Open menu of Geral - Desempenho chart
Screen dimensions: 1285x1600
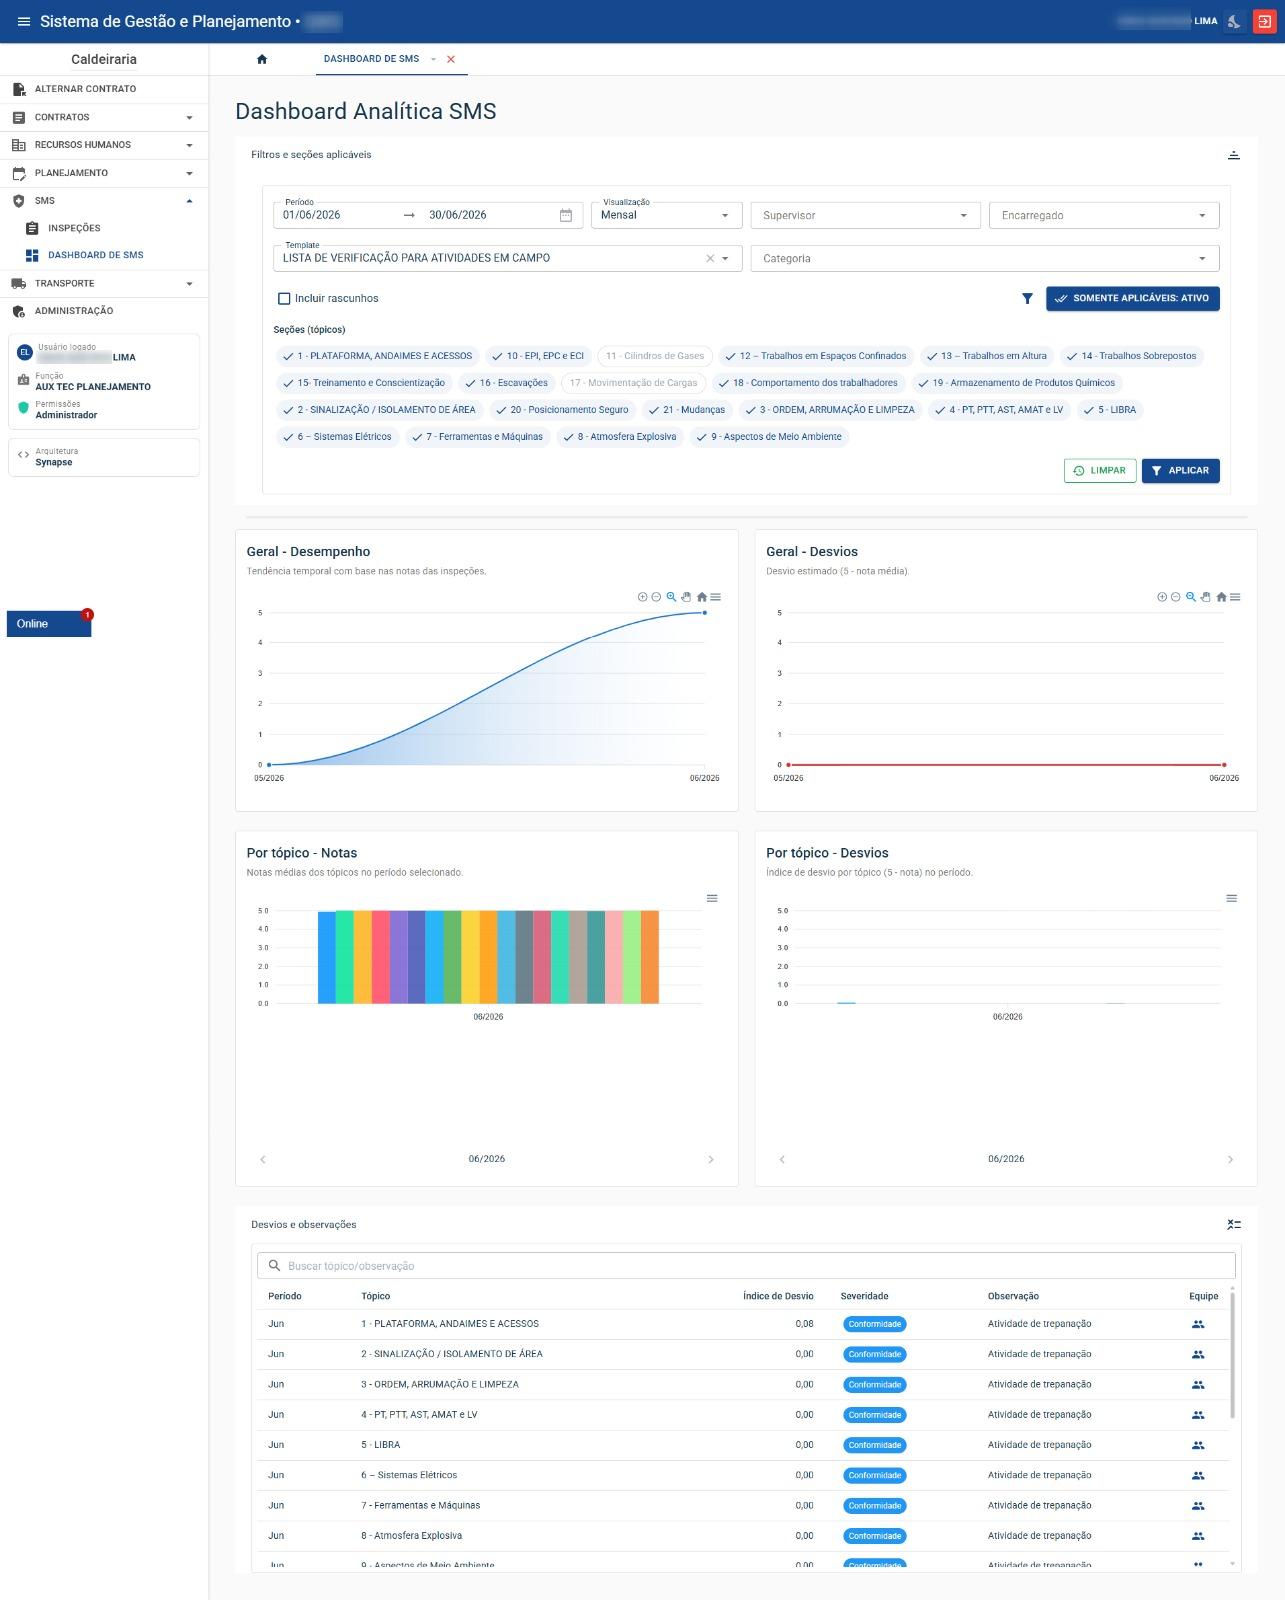click(715, 597)
